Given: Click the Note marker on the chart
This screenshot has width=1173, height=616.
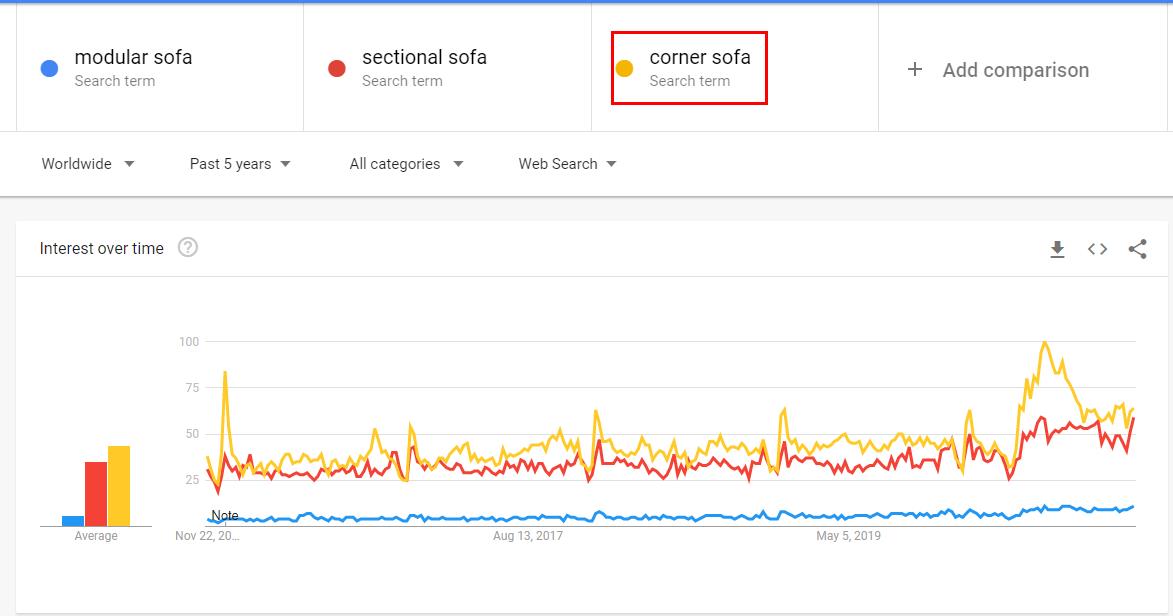Looking at the screenshot, I should pos(224,515).
